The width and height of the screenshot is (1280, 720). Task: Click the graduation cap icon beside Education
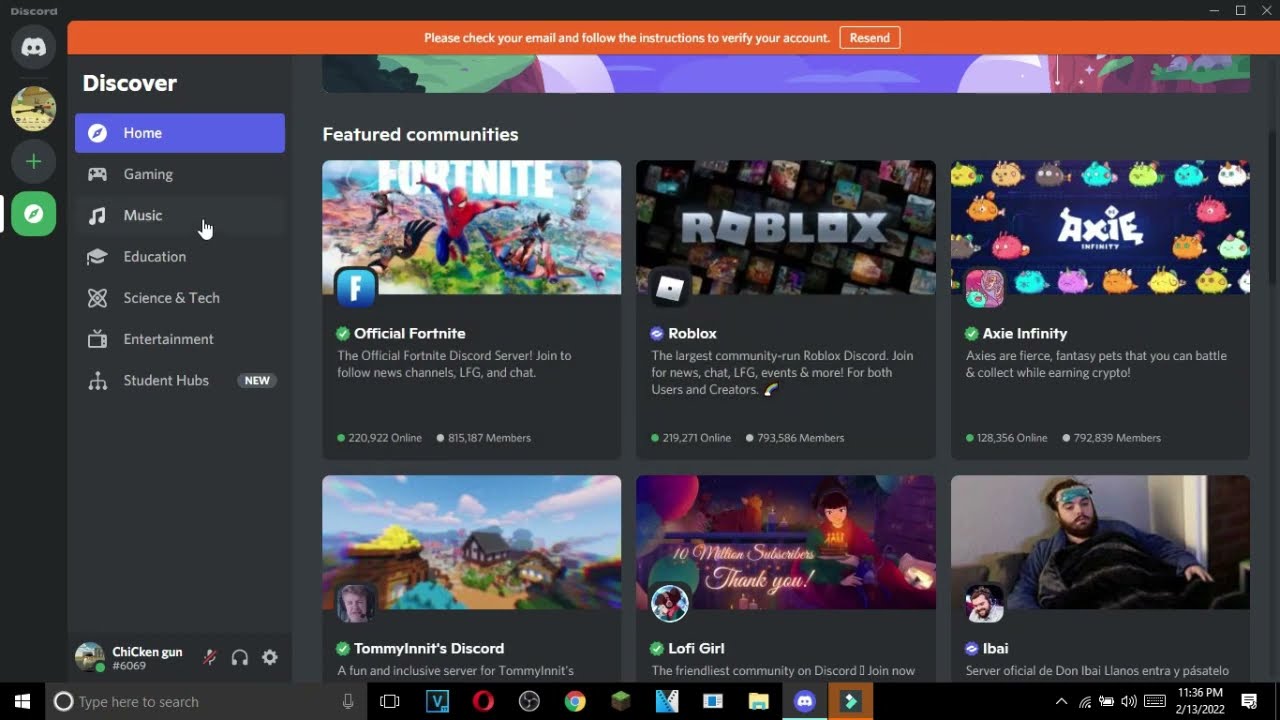click(97, 257)
